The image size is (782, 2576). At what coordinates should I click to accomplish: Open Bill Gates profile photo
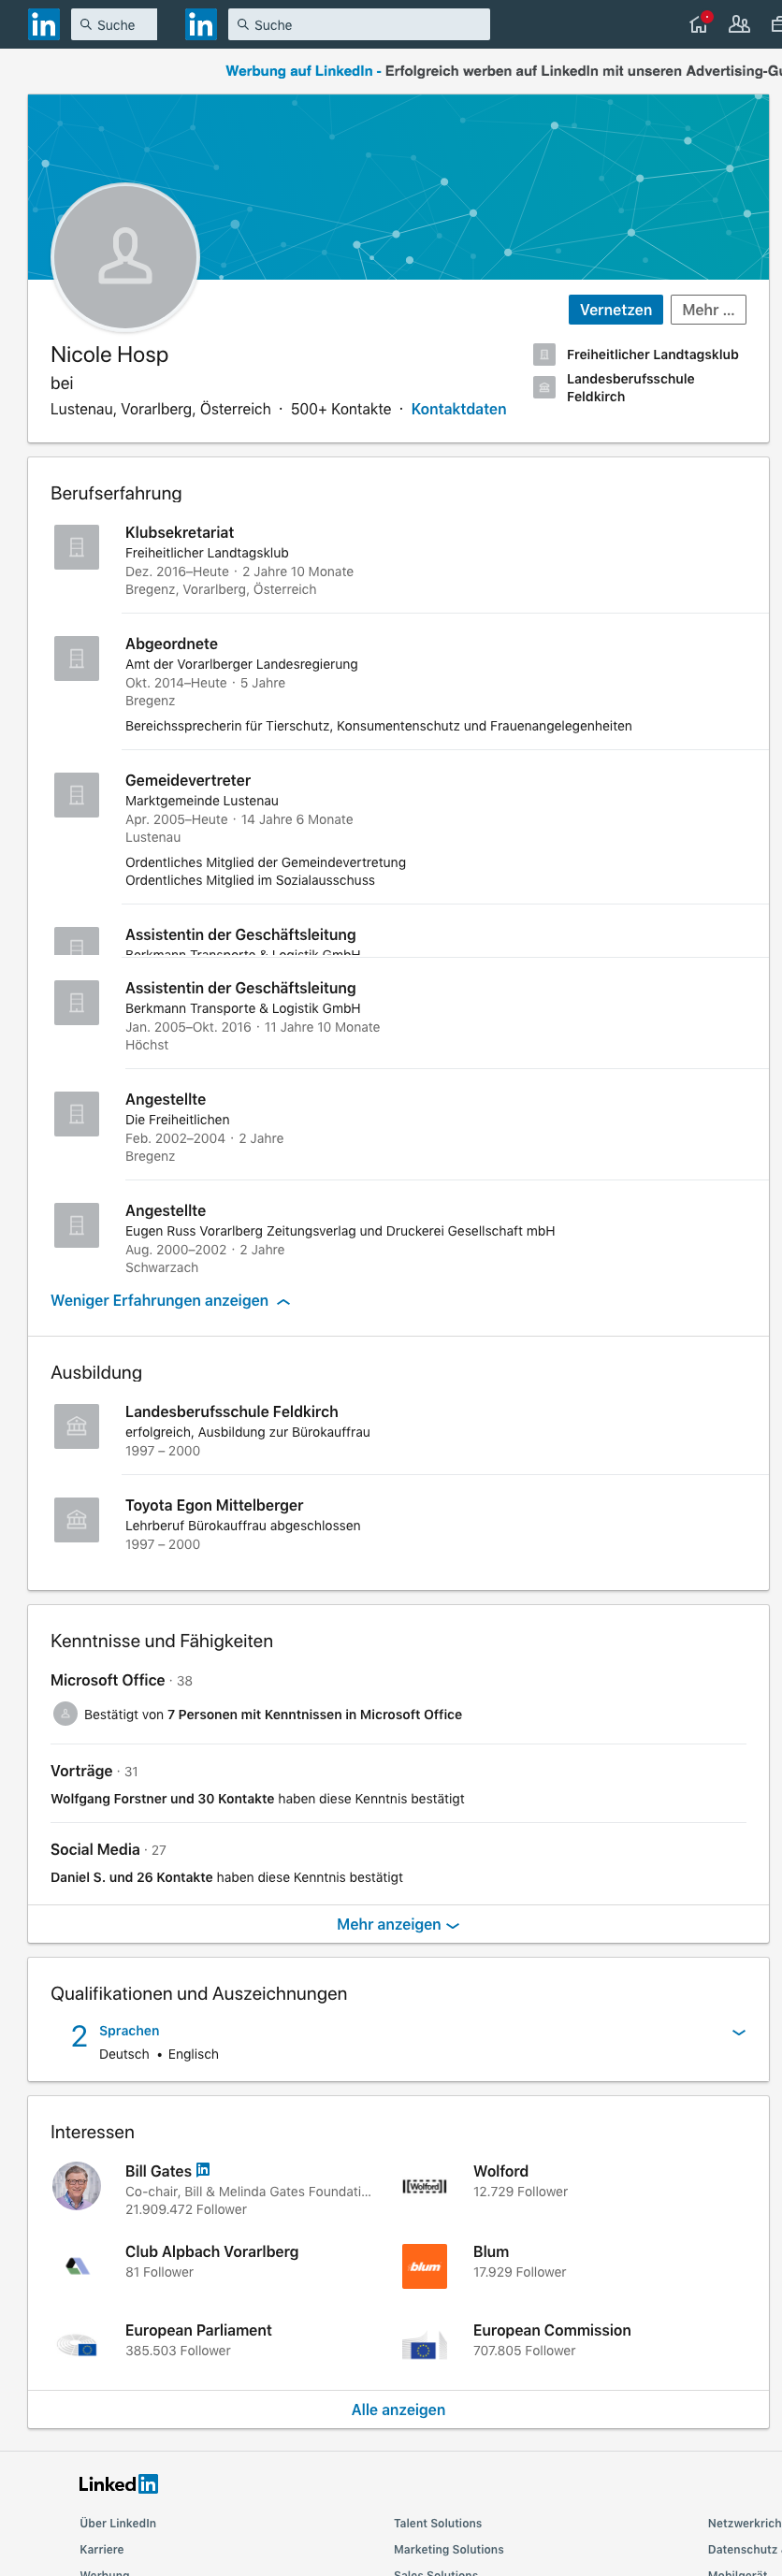click(x=77, y=2185)
